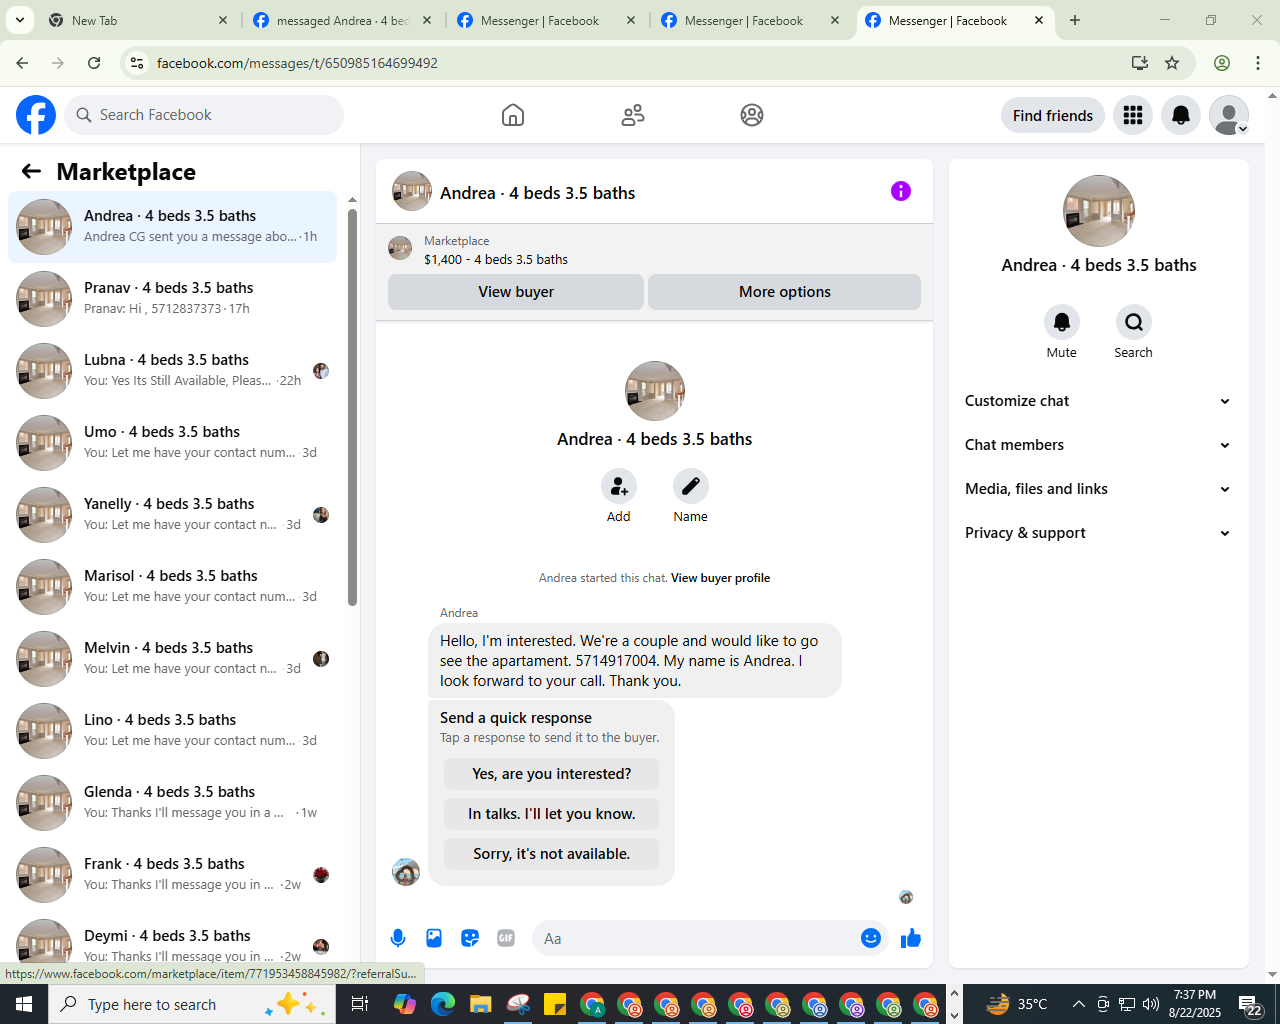Switch to the New Tab browser tab
The height and width of the screenshot is (1024, 1280).
click(138, 20)
